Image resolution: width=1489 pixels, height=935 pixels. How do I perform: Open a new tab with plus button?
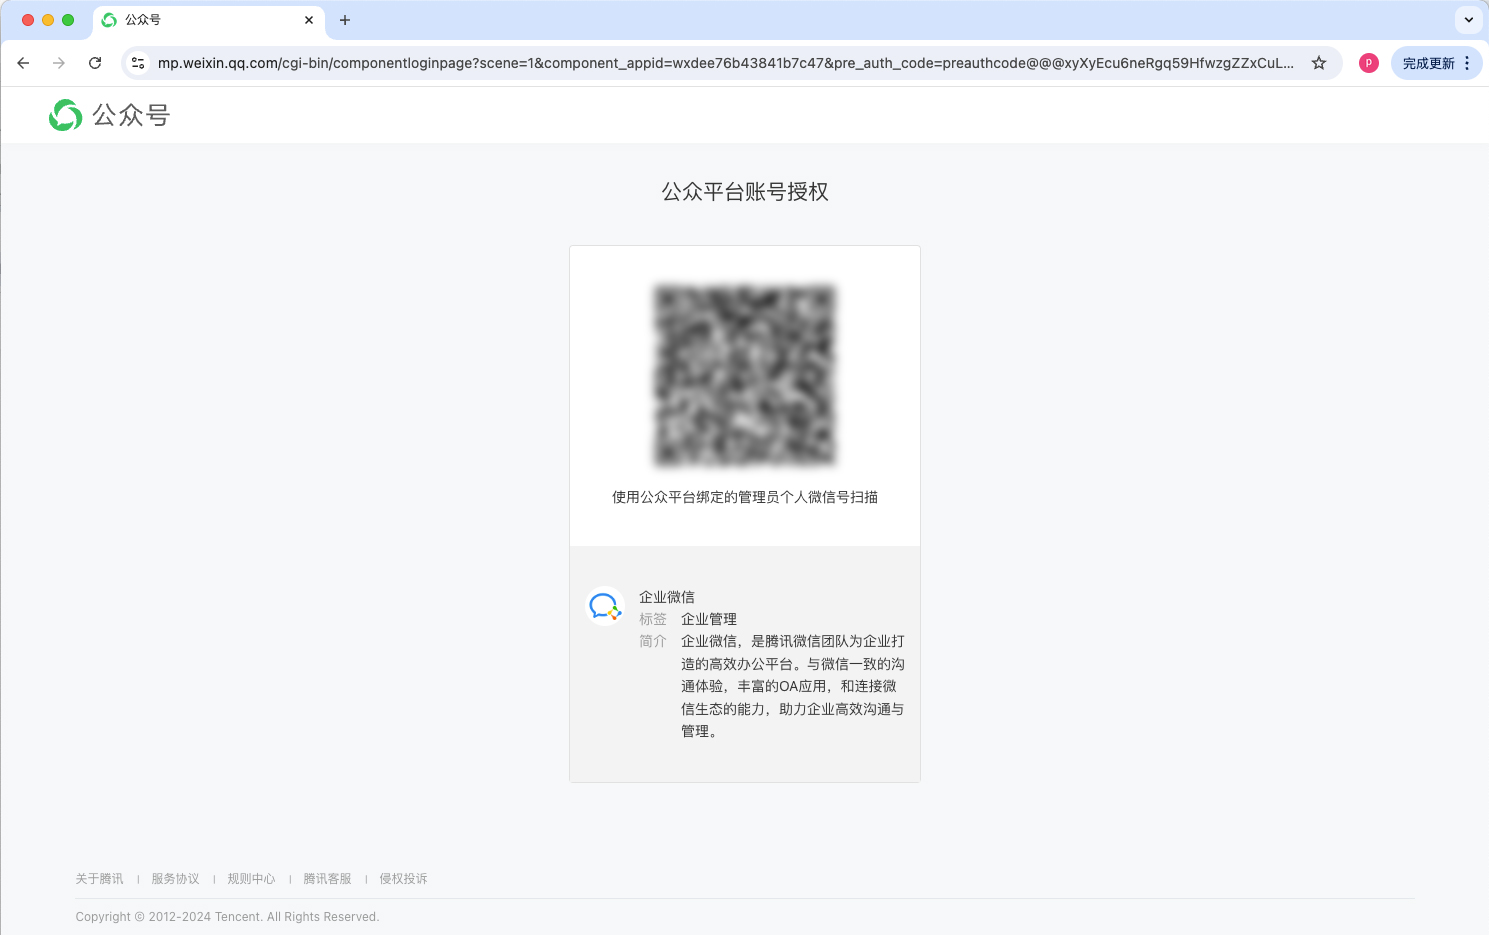pos(345,20)
